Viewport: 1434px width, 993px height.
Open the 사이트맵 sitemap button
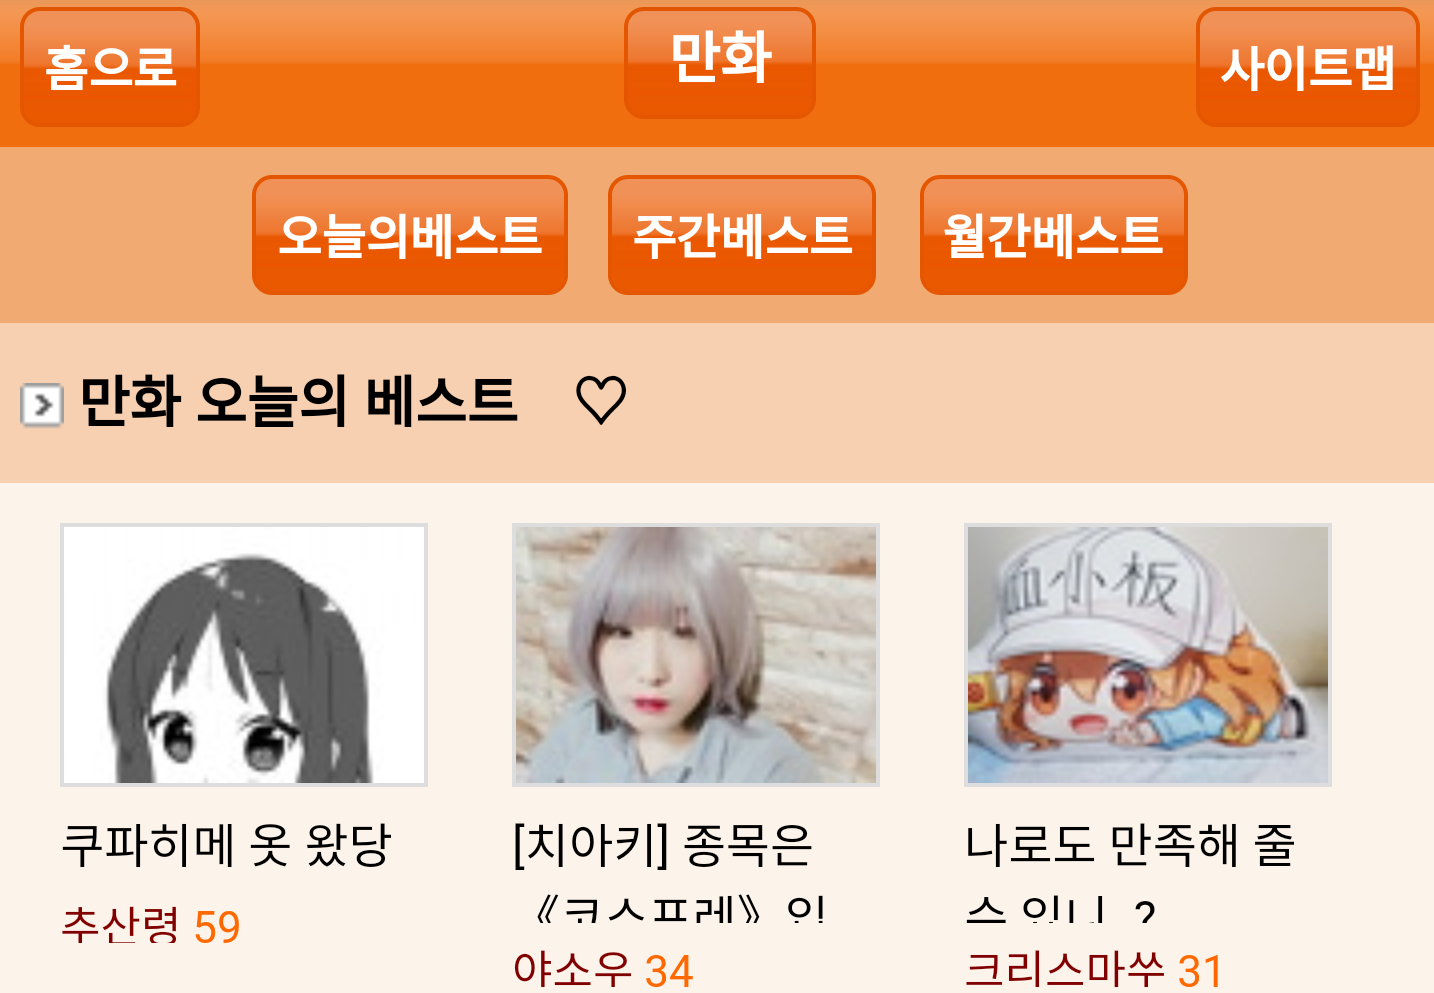coord(1308,67)
